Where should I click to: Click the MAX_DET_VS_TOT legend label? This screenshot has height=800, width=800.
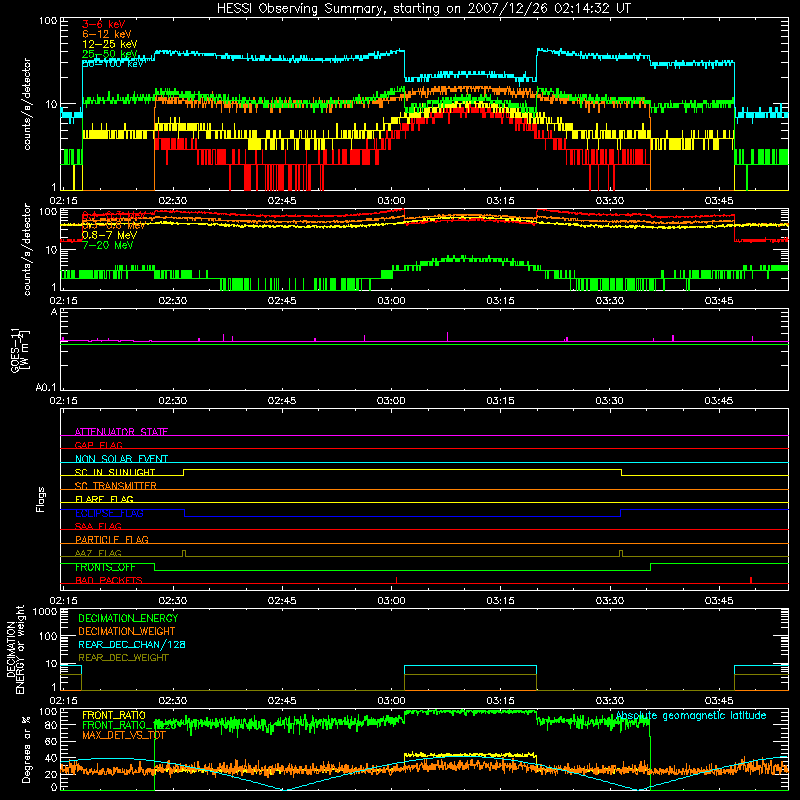point(123,735)
